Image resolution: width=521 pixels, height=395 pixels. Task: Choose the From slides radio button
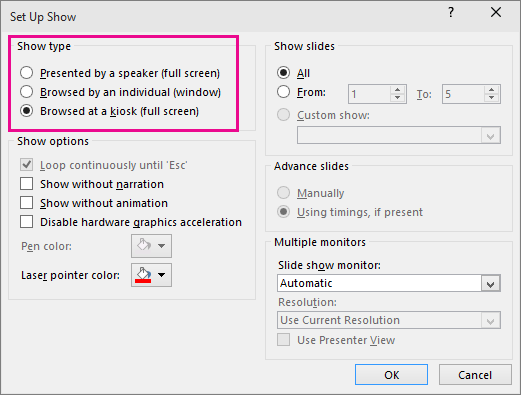pos(283,92)
